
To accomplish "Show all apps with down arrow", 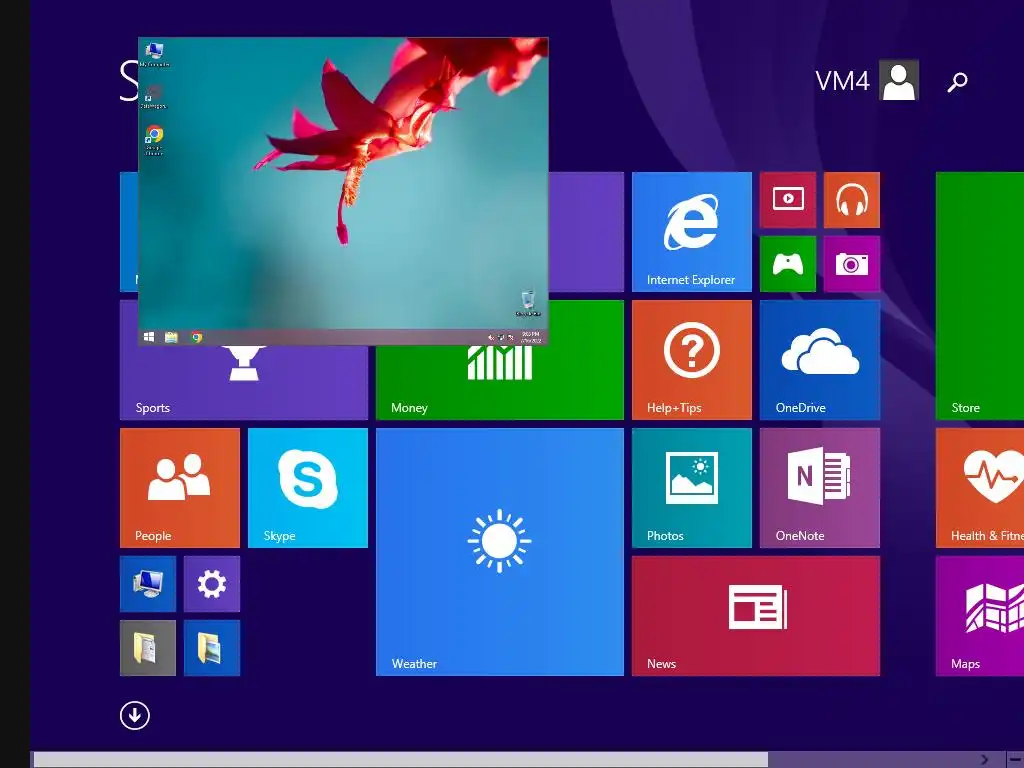I will [x=135, y=715].
